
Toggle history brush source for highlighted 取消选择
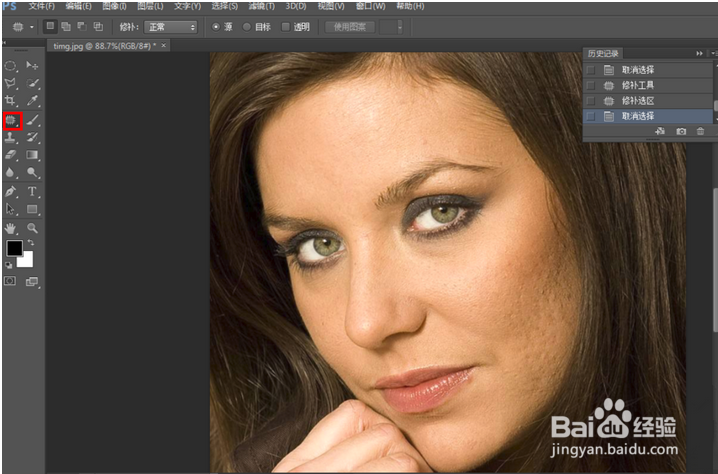(591, 116)
